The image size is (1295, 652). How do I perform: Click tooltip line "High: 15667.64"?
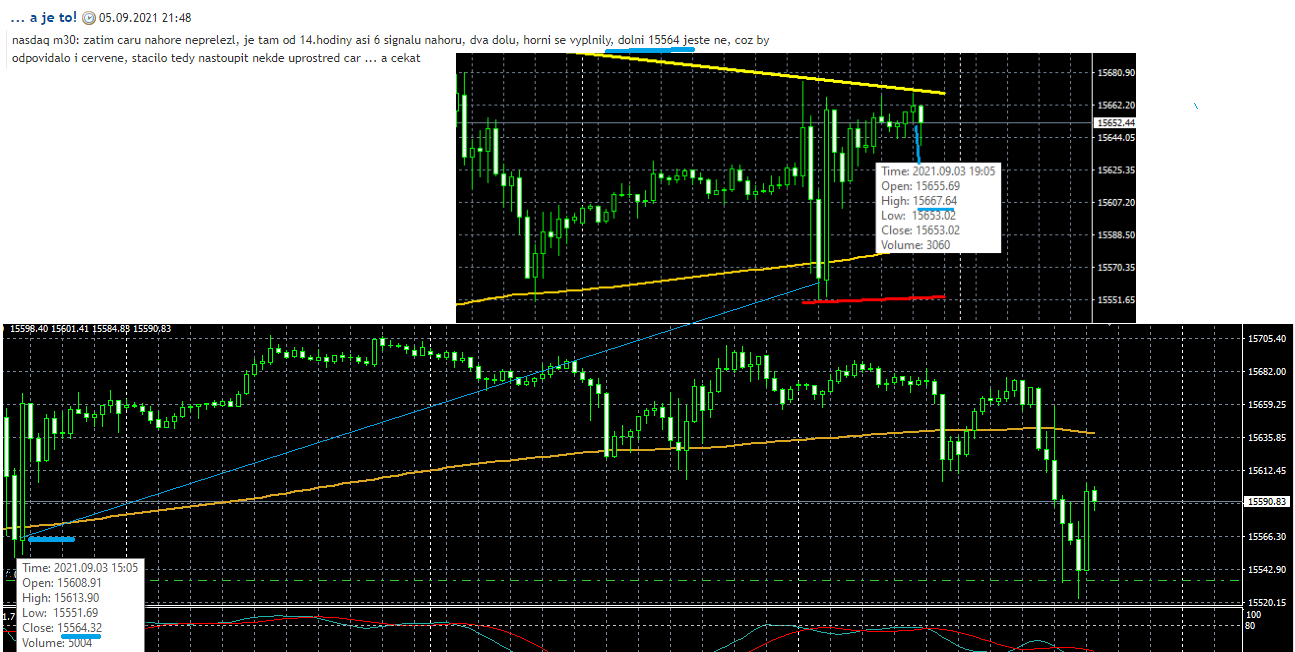click(919, 201)
